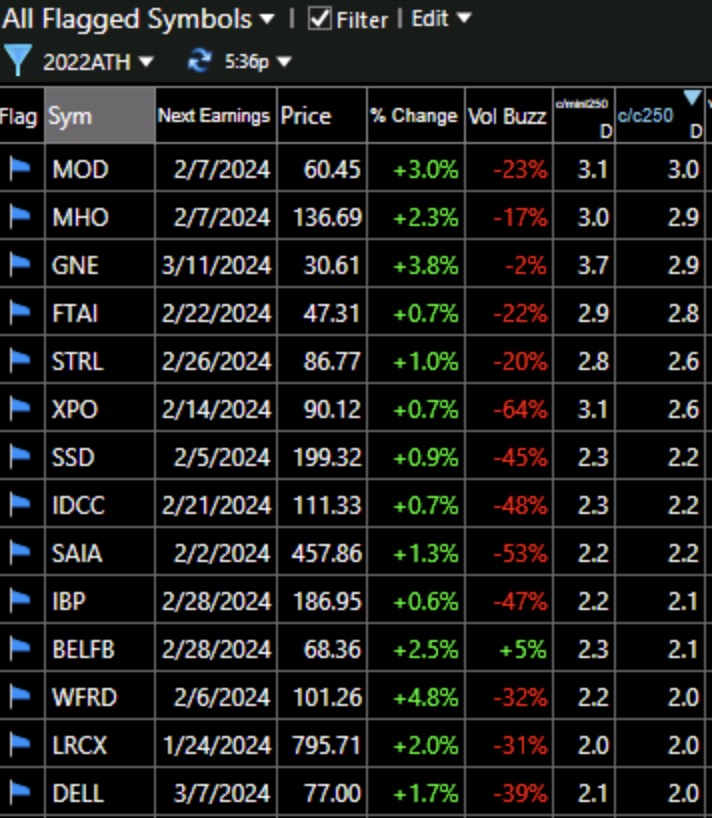The width and height of the screenshot is (712, 818).
Task: Click the 3/7/2024 earnings date
Action: tap(222, 793)
